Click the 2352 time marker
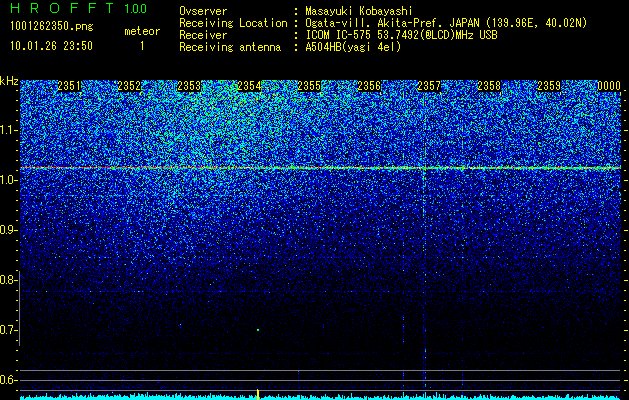Viewport: 629px width, 400px height. click(129, 86)
